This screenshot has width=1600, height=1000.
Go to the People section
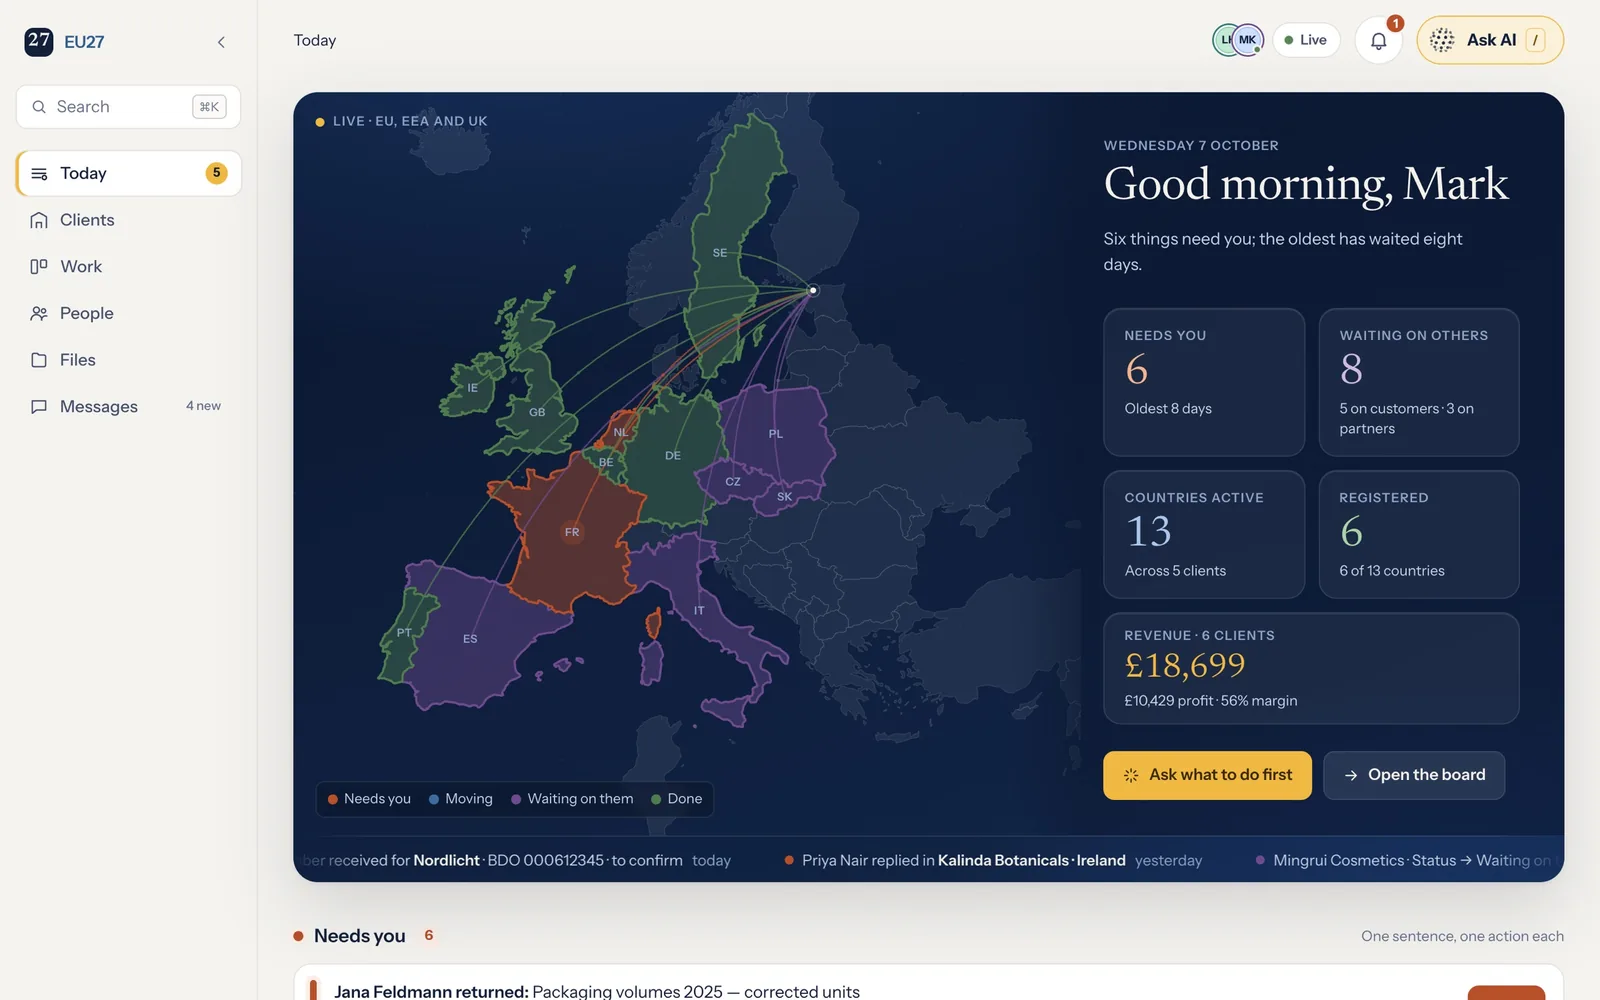tap(128, 313)
